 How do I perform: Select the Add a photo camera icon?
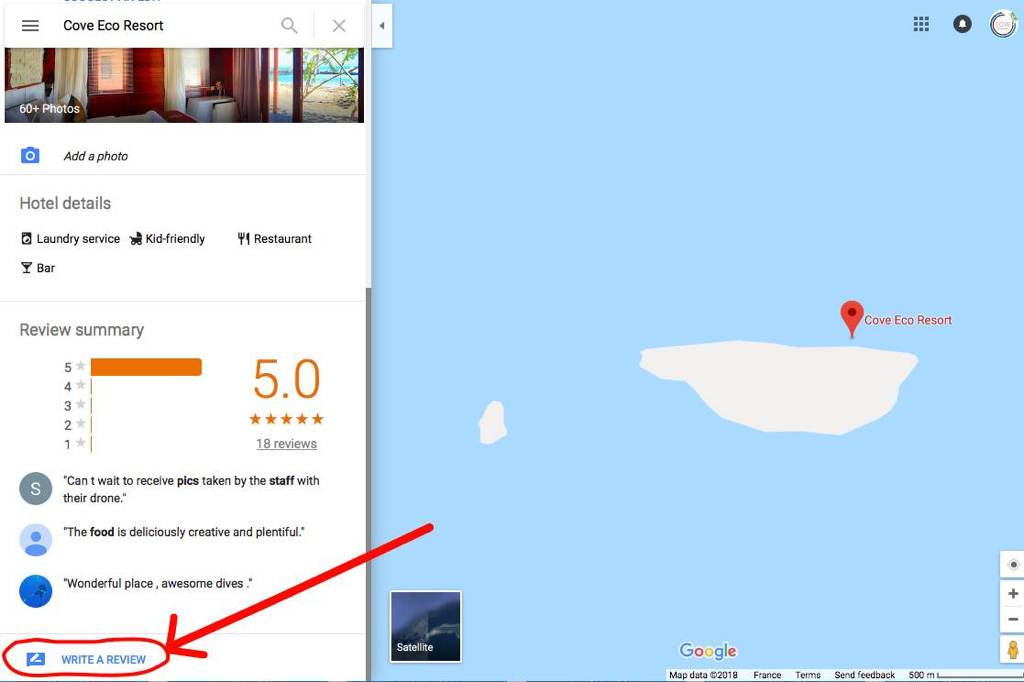(x=29, y=155)
